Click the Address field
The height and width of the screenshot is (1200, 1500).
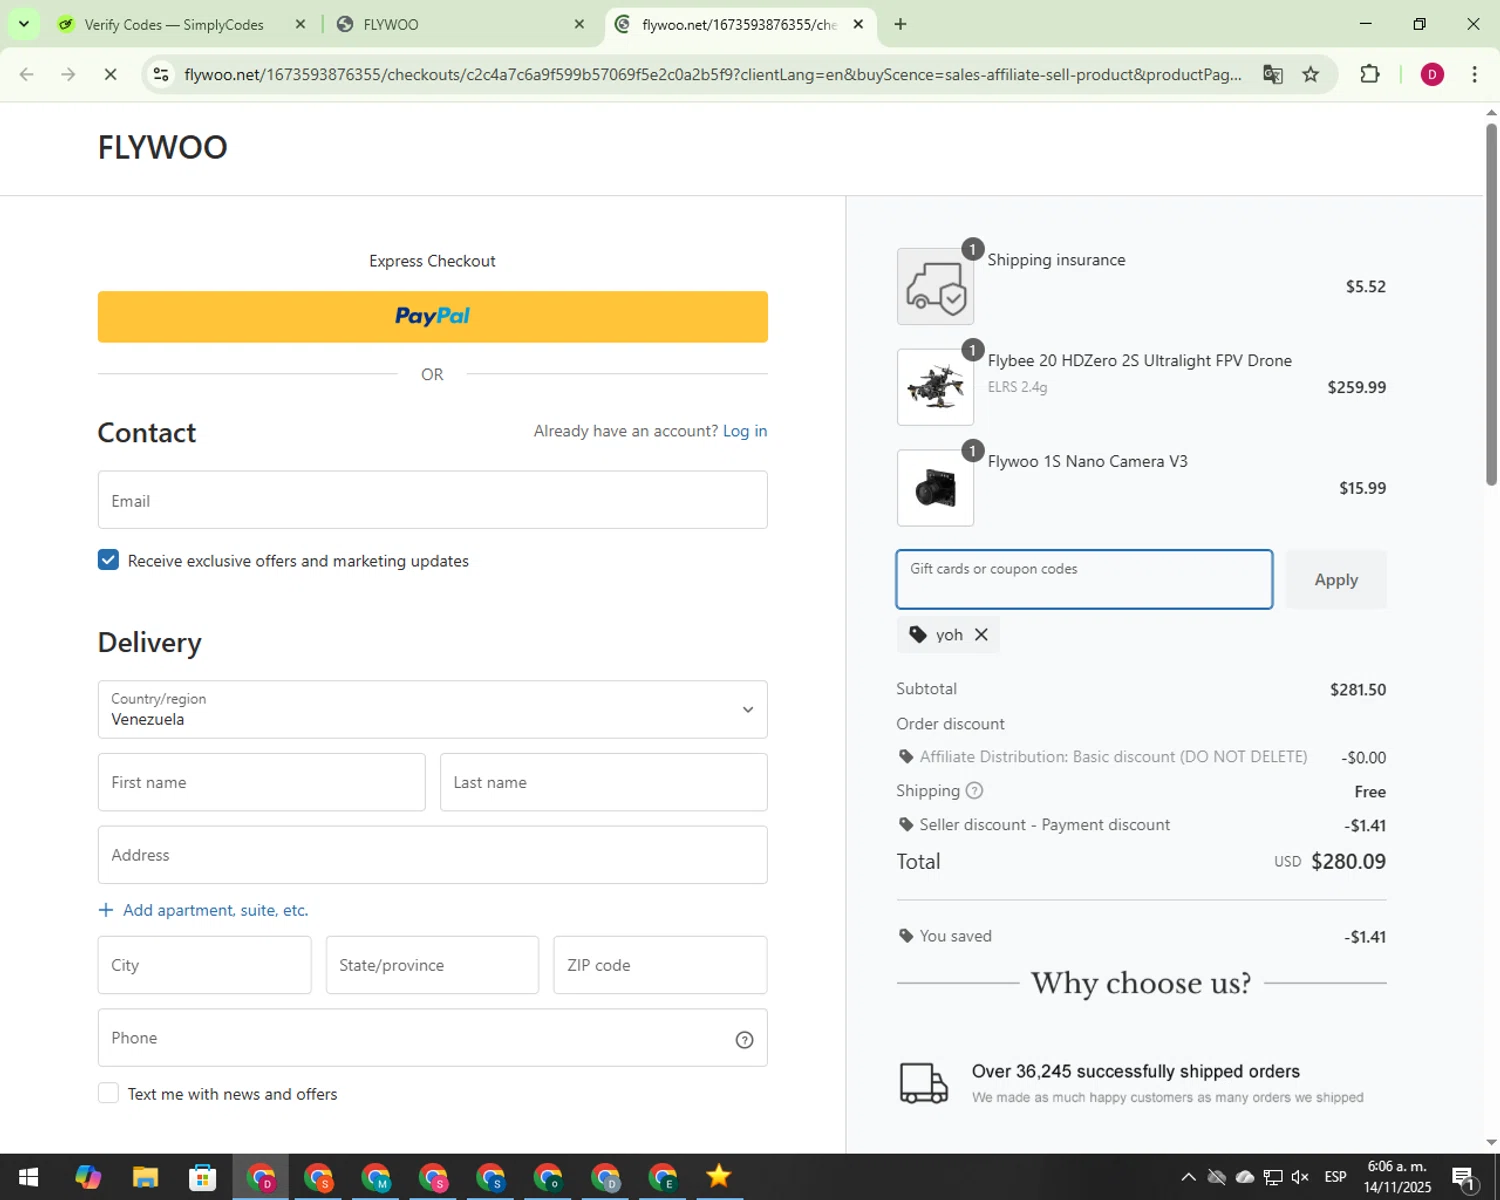432,855
